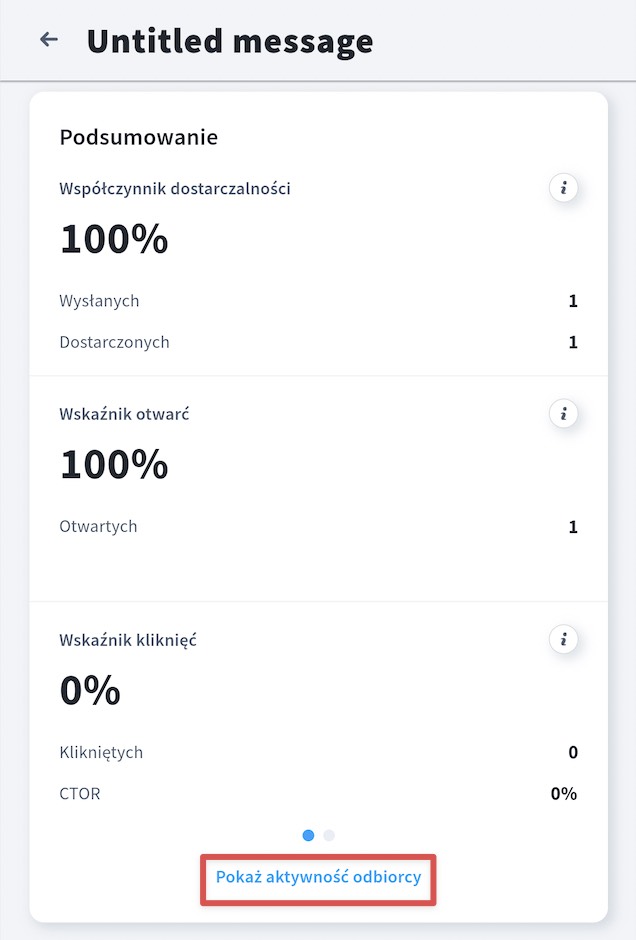Switch to the second pagination dot
The image size is (636, 940).
[x=328, y=835]
